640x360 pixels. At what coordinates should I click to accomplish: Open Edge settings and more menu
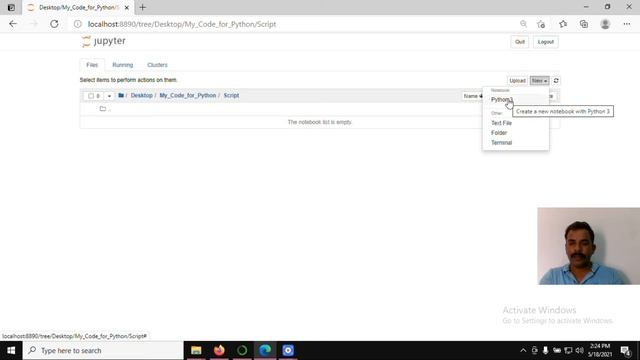coord(627,24)
